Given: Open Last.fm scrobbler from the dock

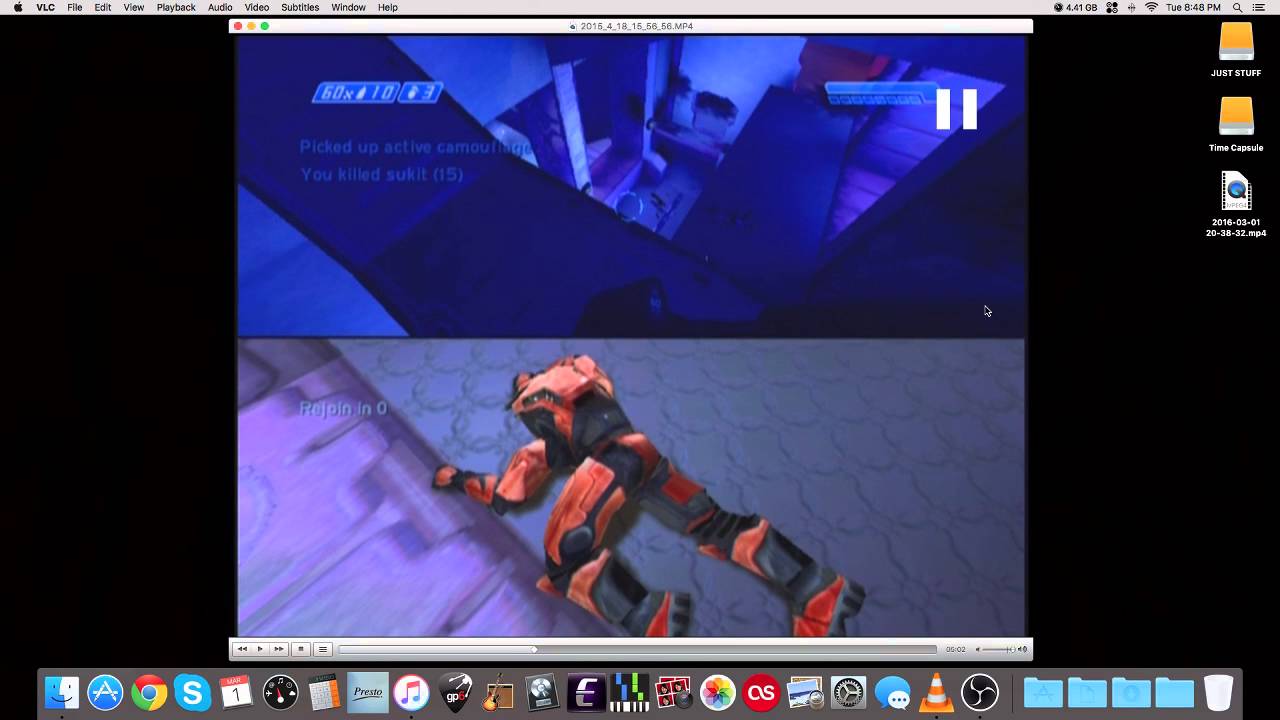Looking at the screenshot, I should tap(761, 692).
